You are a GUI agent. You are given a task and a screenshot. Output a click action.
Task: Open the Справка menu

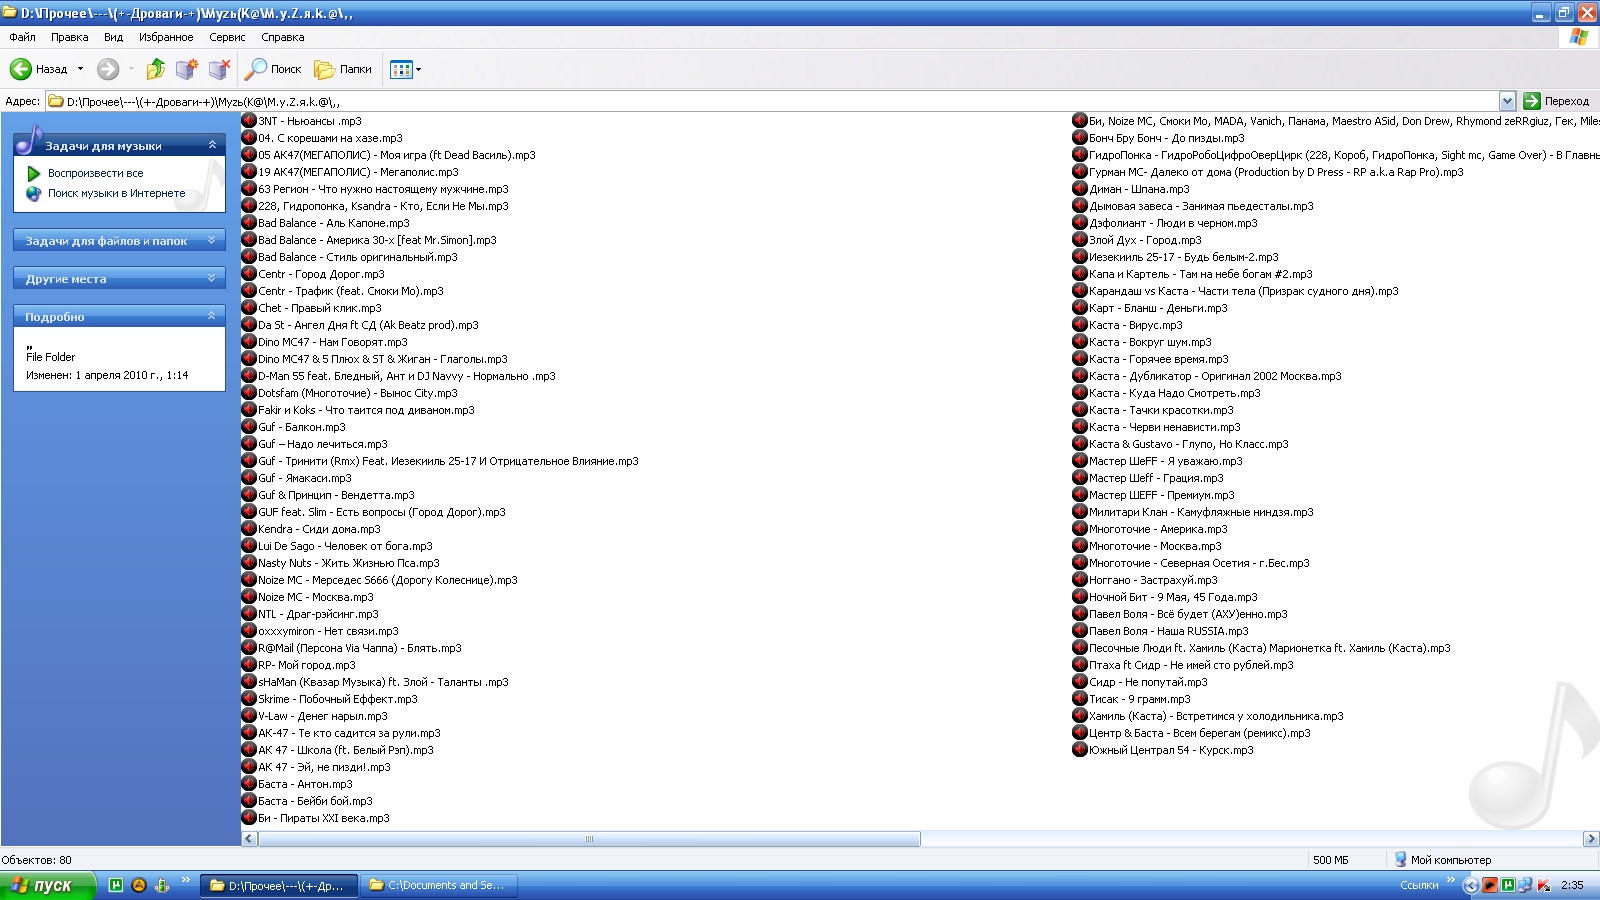[282, 37]
